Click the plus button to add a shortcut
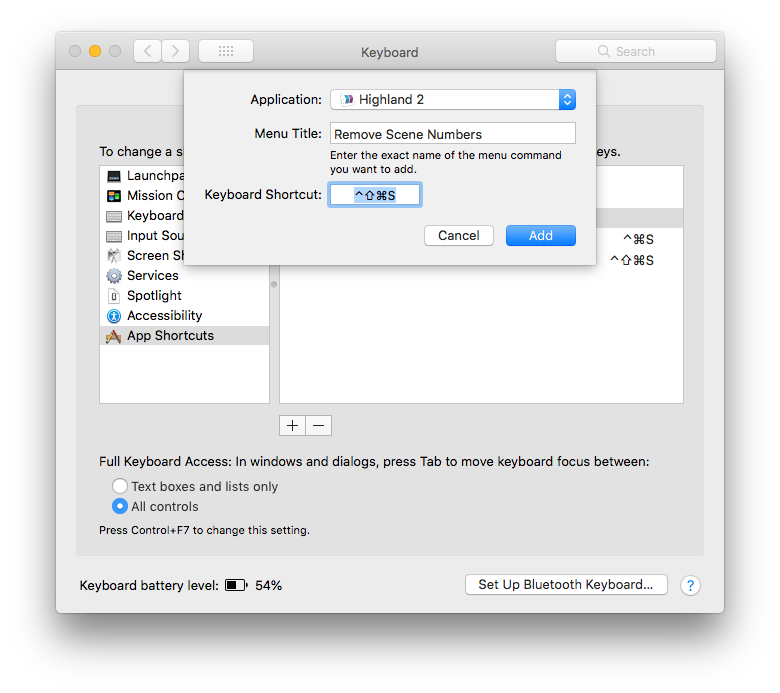The width and height of the screenshot is (780, 693). point(292,425)
